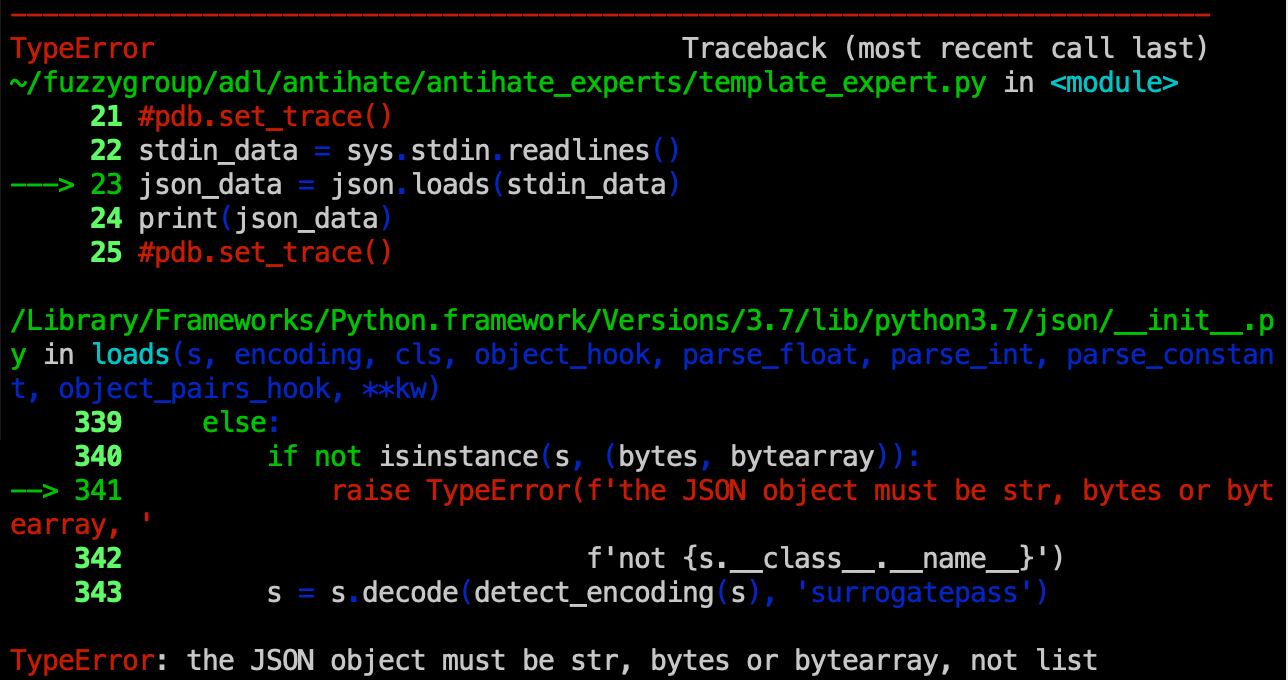This screenshot has height=680, width=1288.
Task: Click line 342 "f'not {s.__class__.__name__}'"
Action: click(x=825, y=559)
